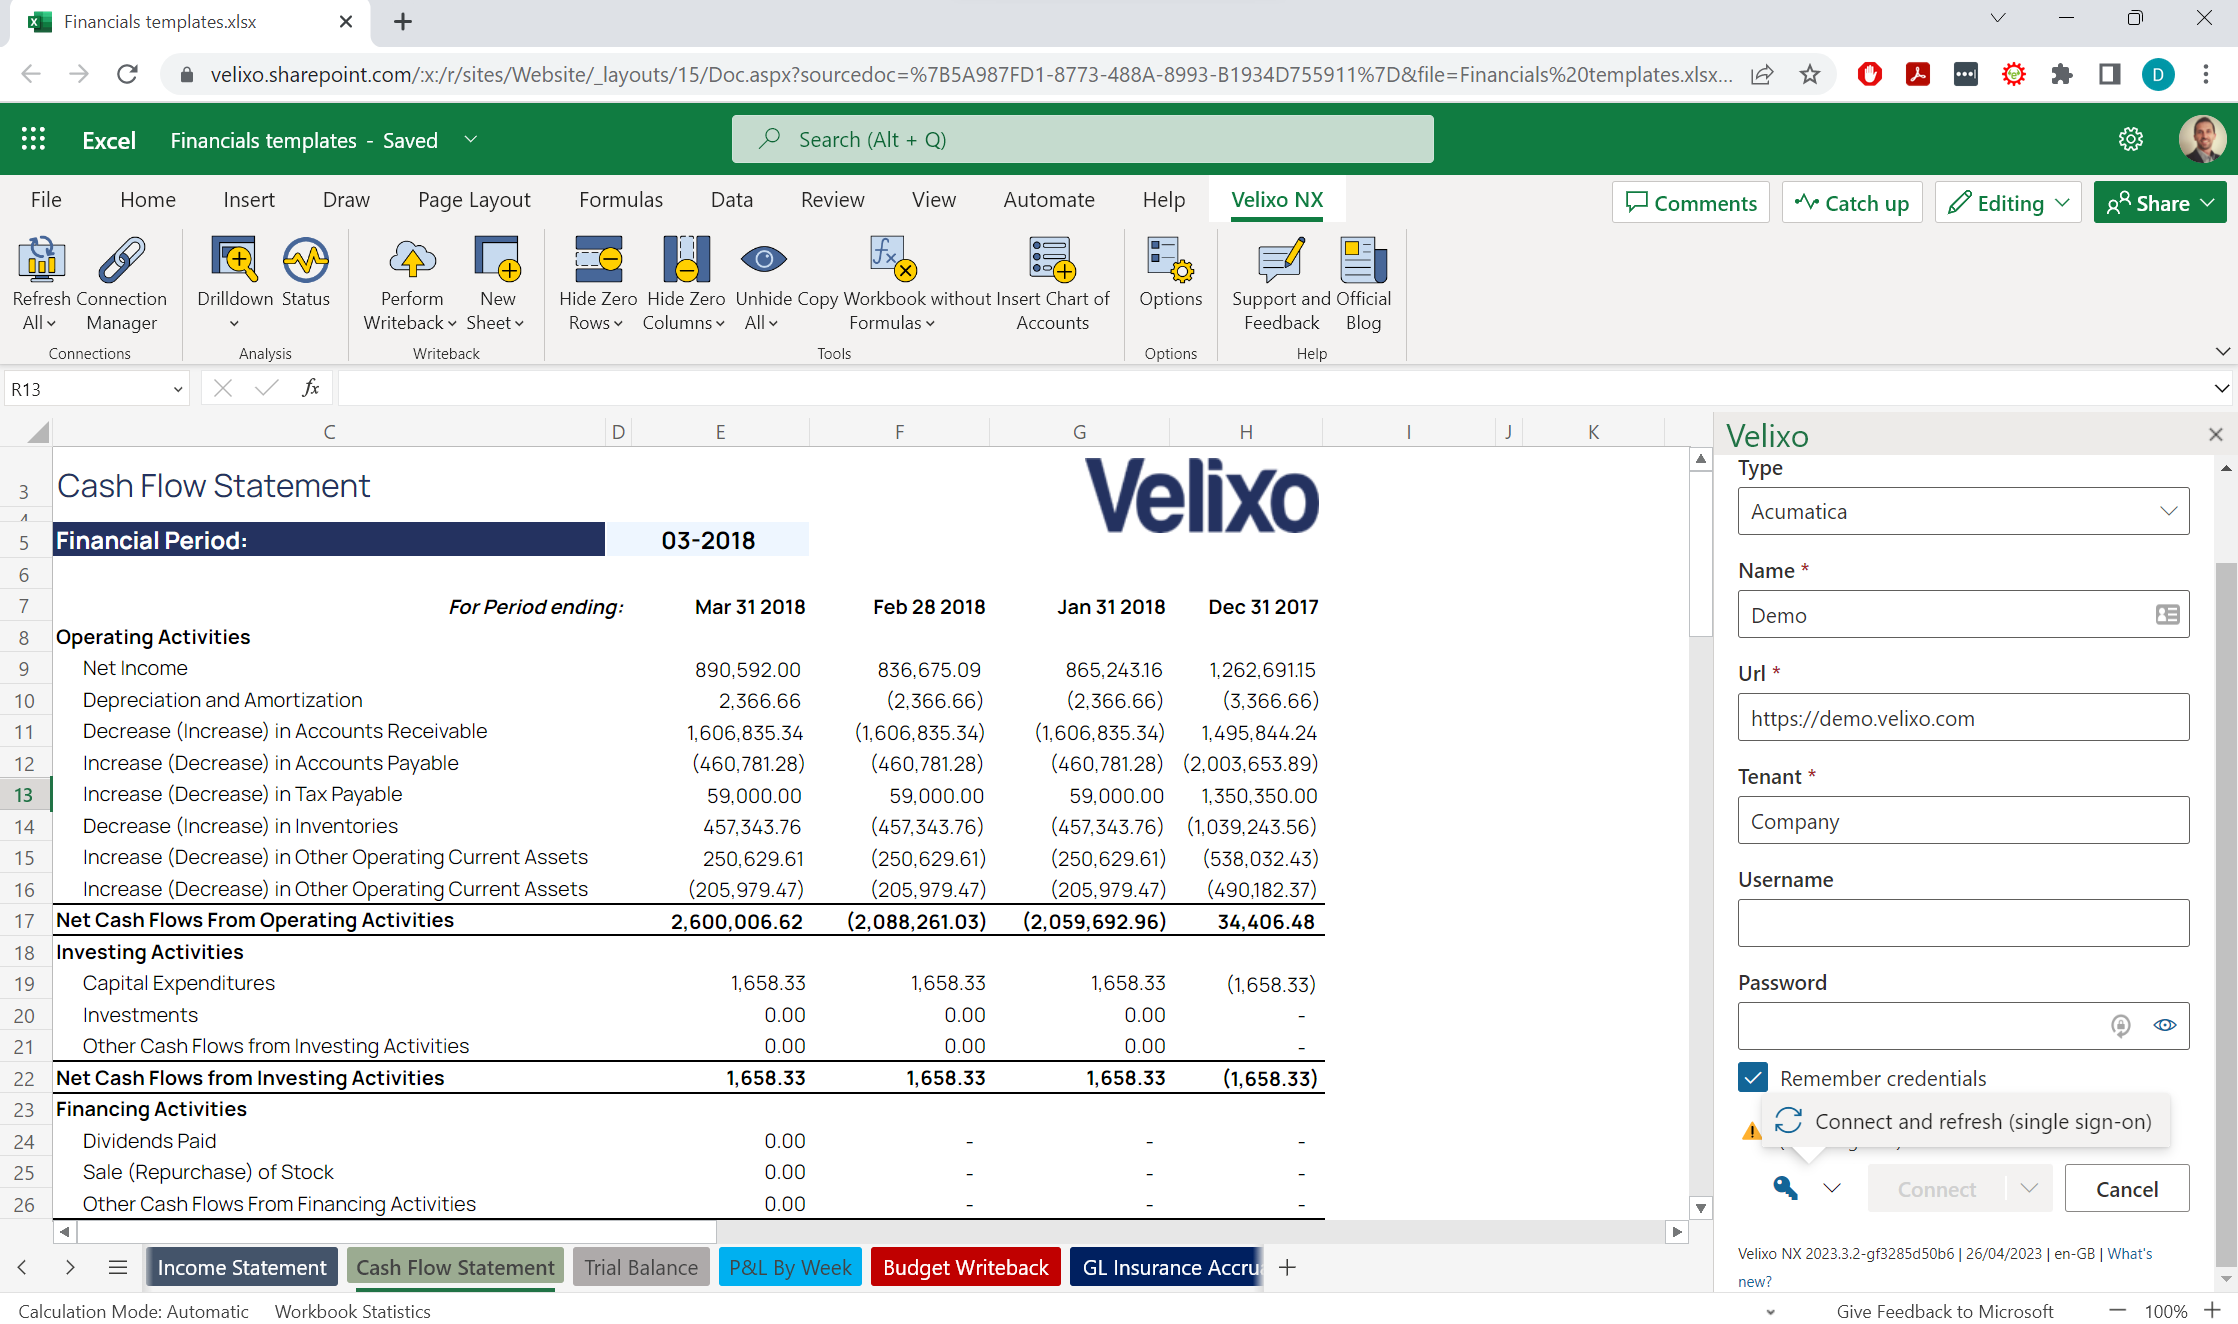Click the Perform Writeback icon
Image resolution: width=2238 pixels, height=1324 pixels.
coord(411,260)
